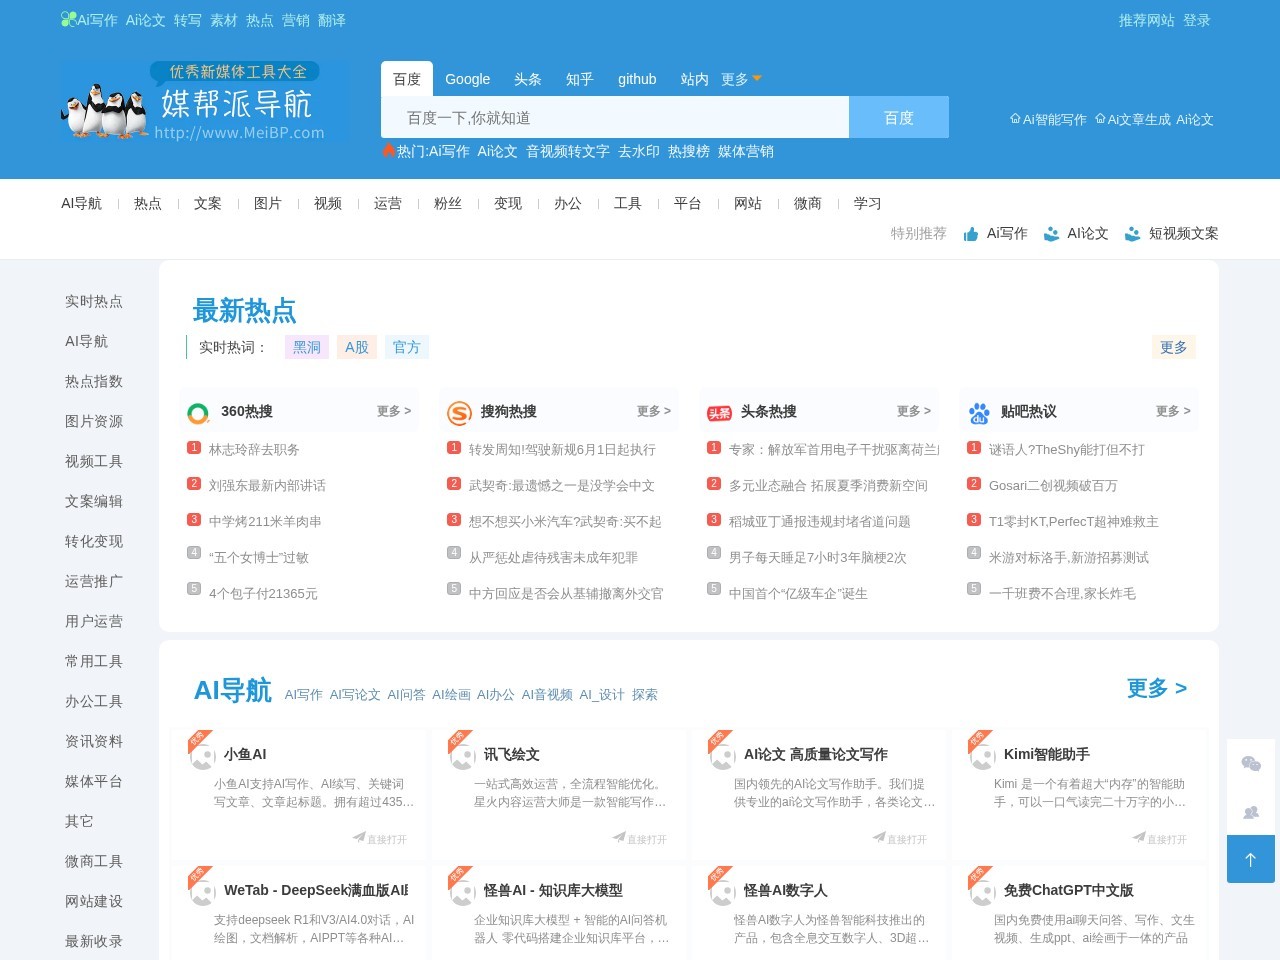Open 更多 in the 搜狗热搜 panel

654,411
